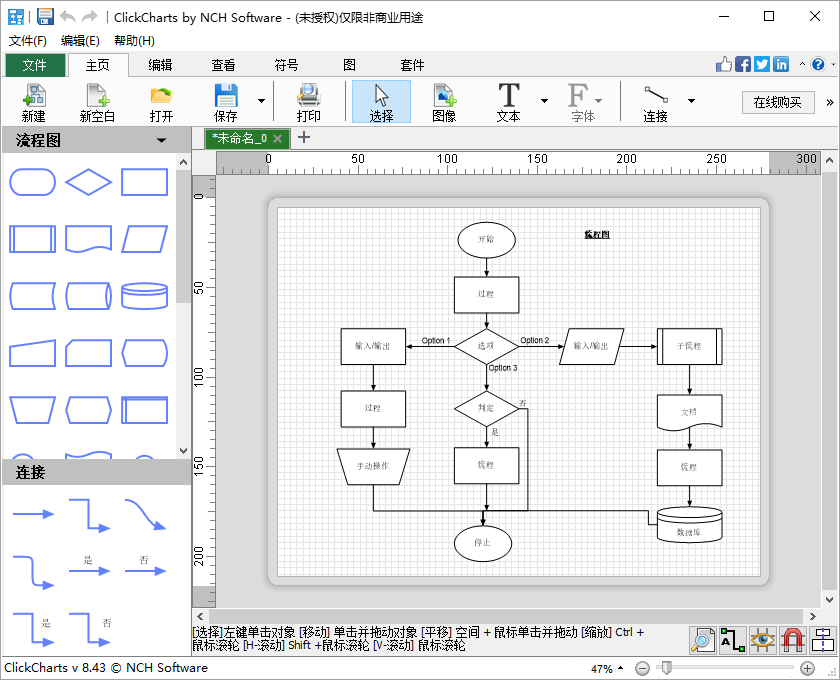Image resolution: width=840 pixels, height=680 pixels.
Task: Select the database cylinder shape
Action: [145, 296]
